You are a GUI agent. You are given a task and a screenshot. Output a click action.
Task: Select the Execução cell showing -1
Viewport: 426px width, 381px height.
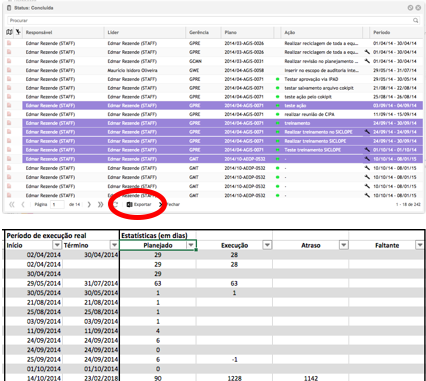tap(234, 359)
